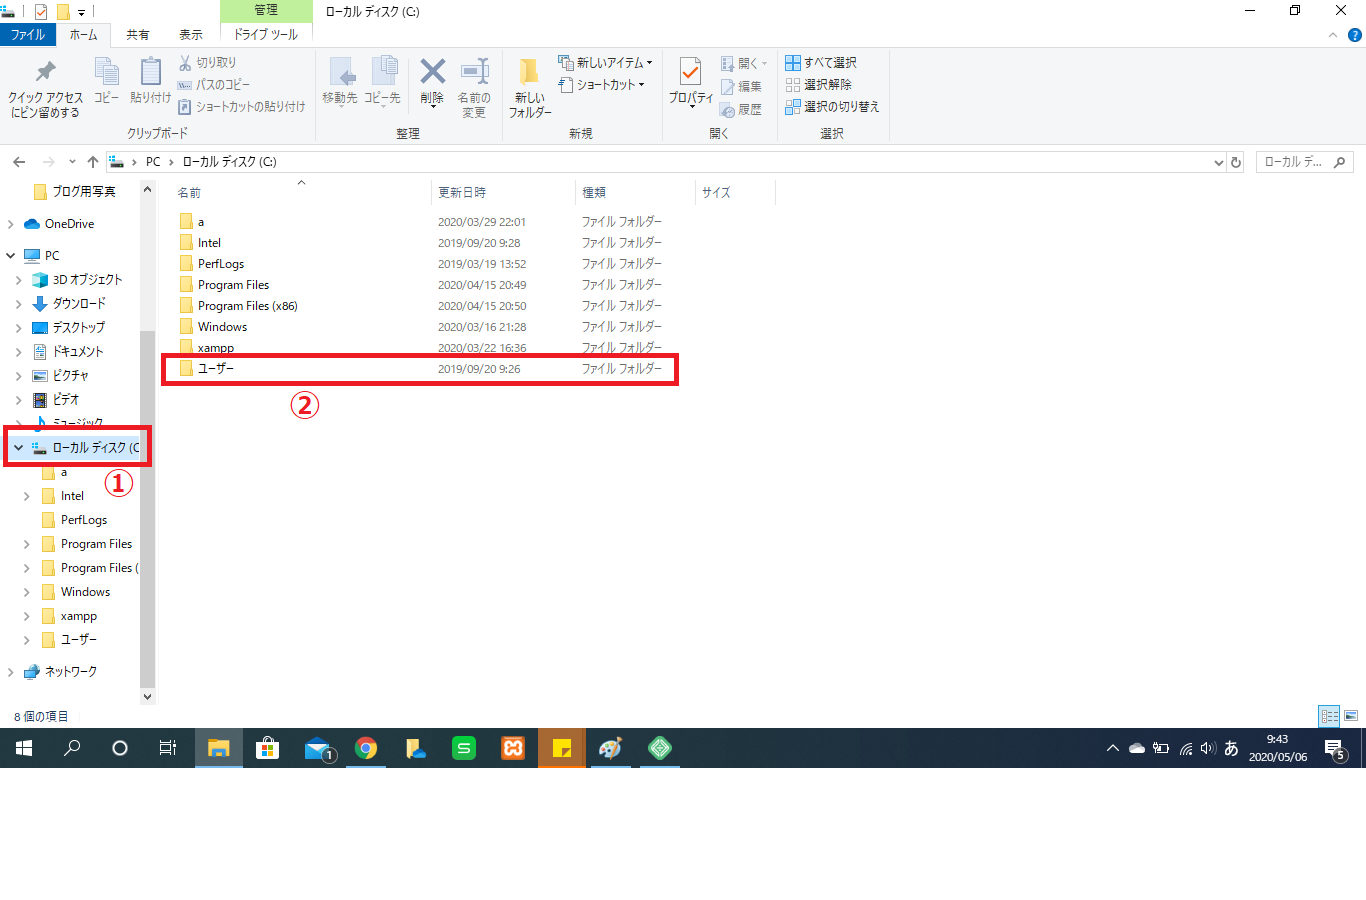Click ショートカットの貼り付け (Paste shortcut)
This screenshot has height=900, width=1366.
pyautogui.click(x=242, y=107)
